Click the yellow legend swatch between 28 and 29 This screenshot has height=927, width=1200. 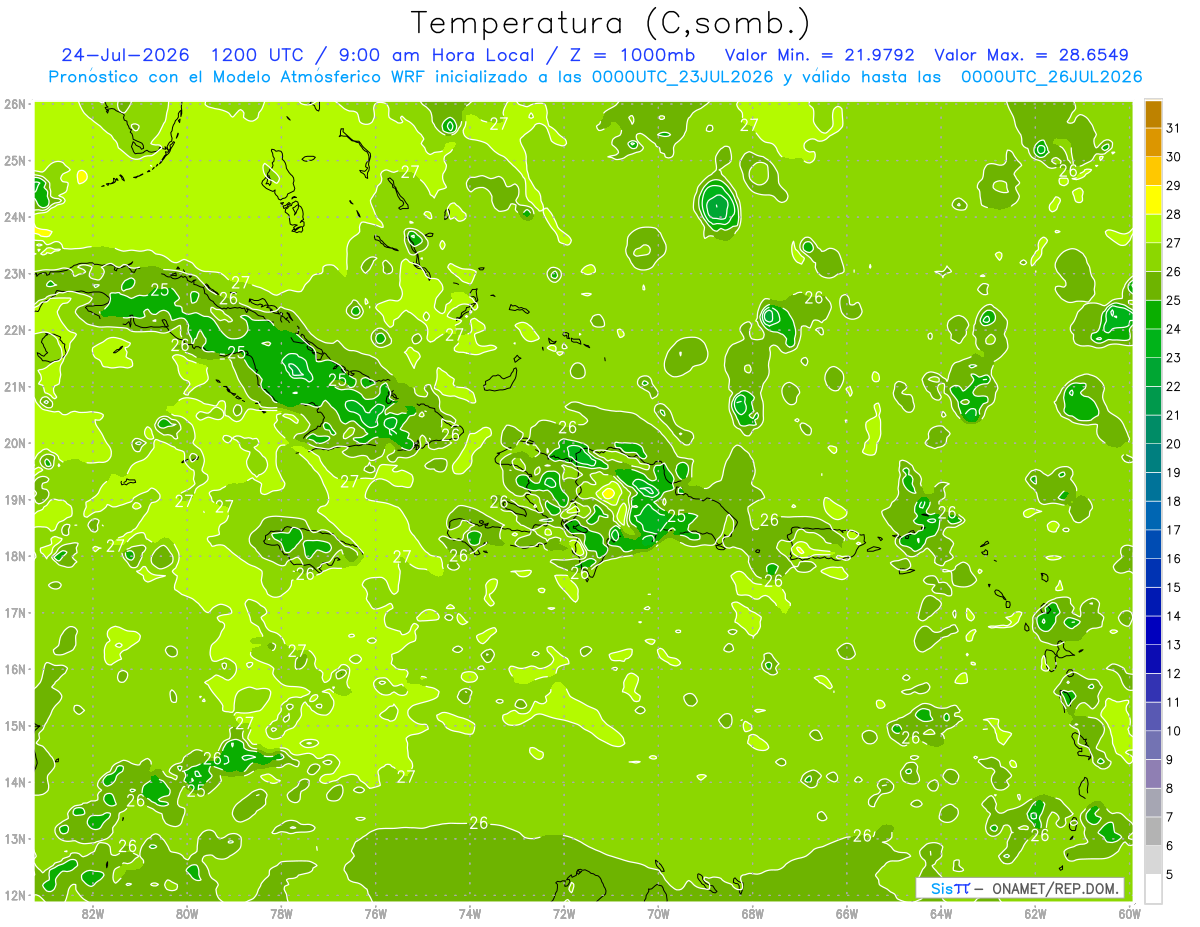pos(1153,200)
